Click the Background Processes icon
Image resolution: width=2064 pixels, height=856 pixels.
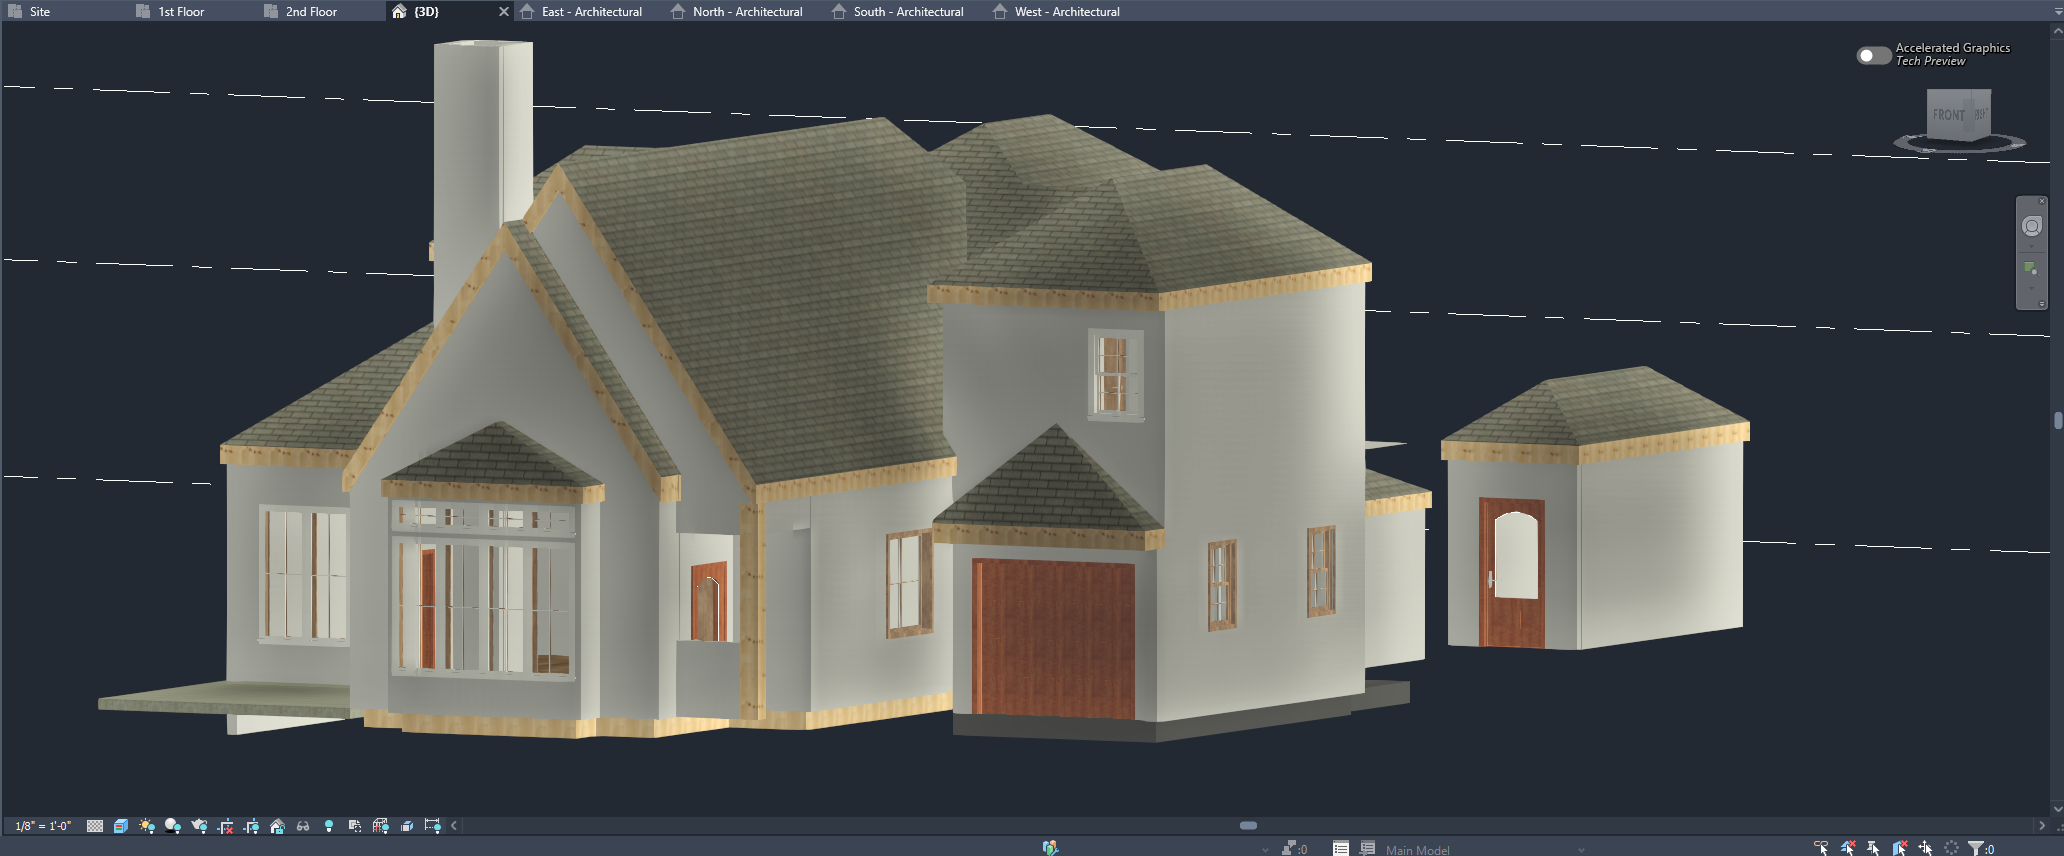pyautogui.click(x=1951, y=848)
